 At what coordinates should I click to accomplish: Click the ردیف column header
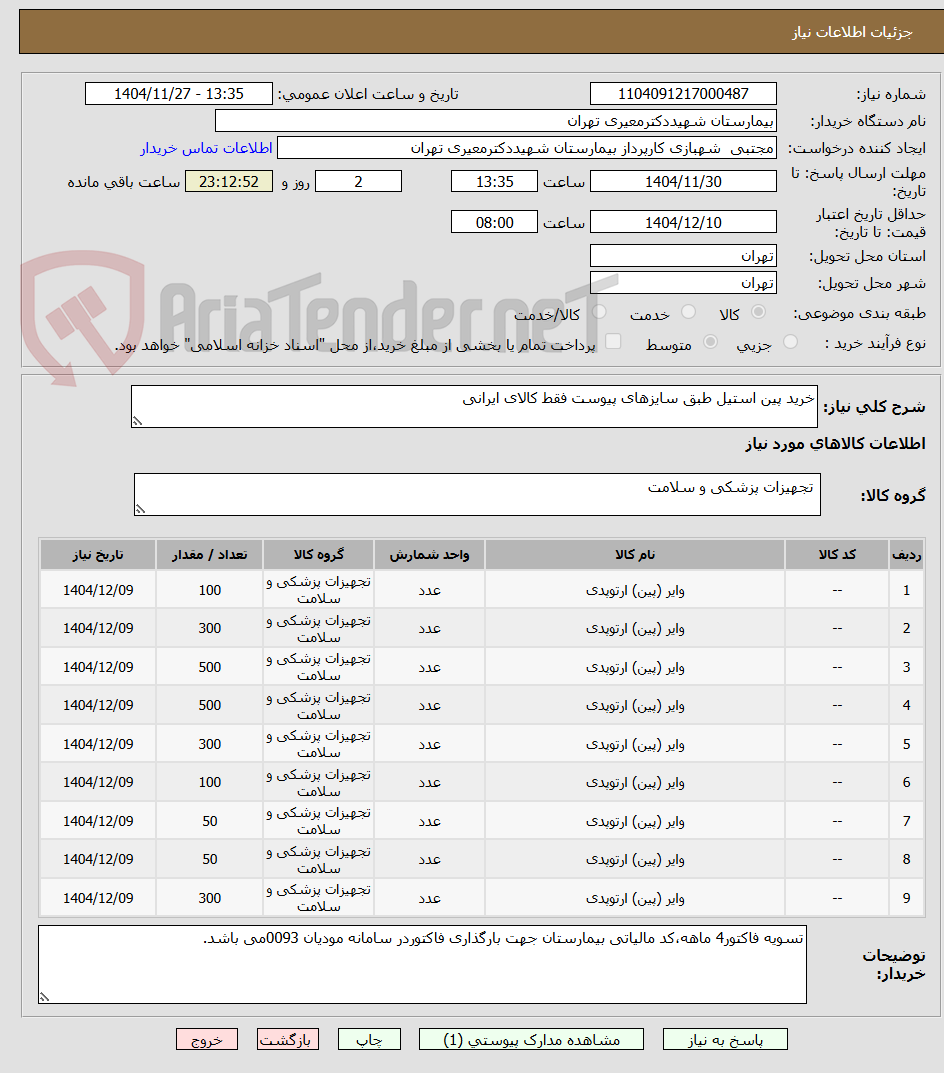tap(907, 554)
